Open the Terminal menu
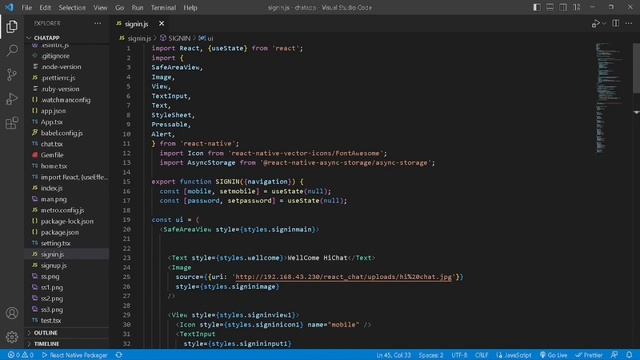The image size is (640, 360). point(163,7)
